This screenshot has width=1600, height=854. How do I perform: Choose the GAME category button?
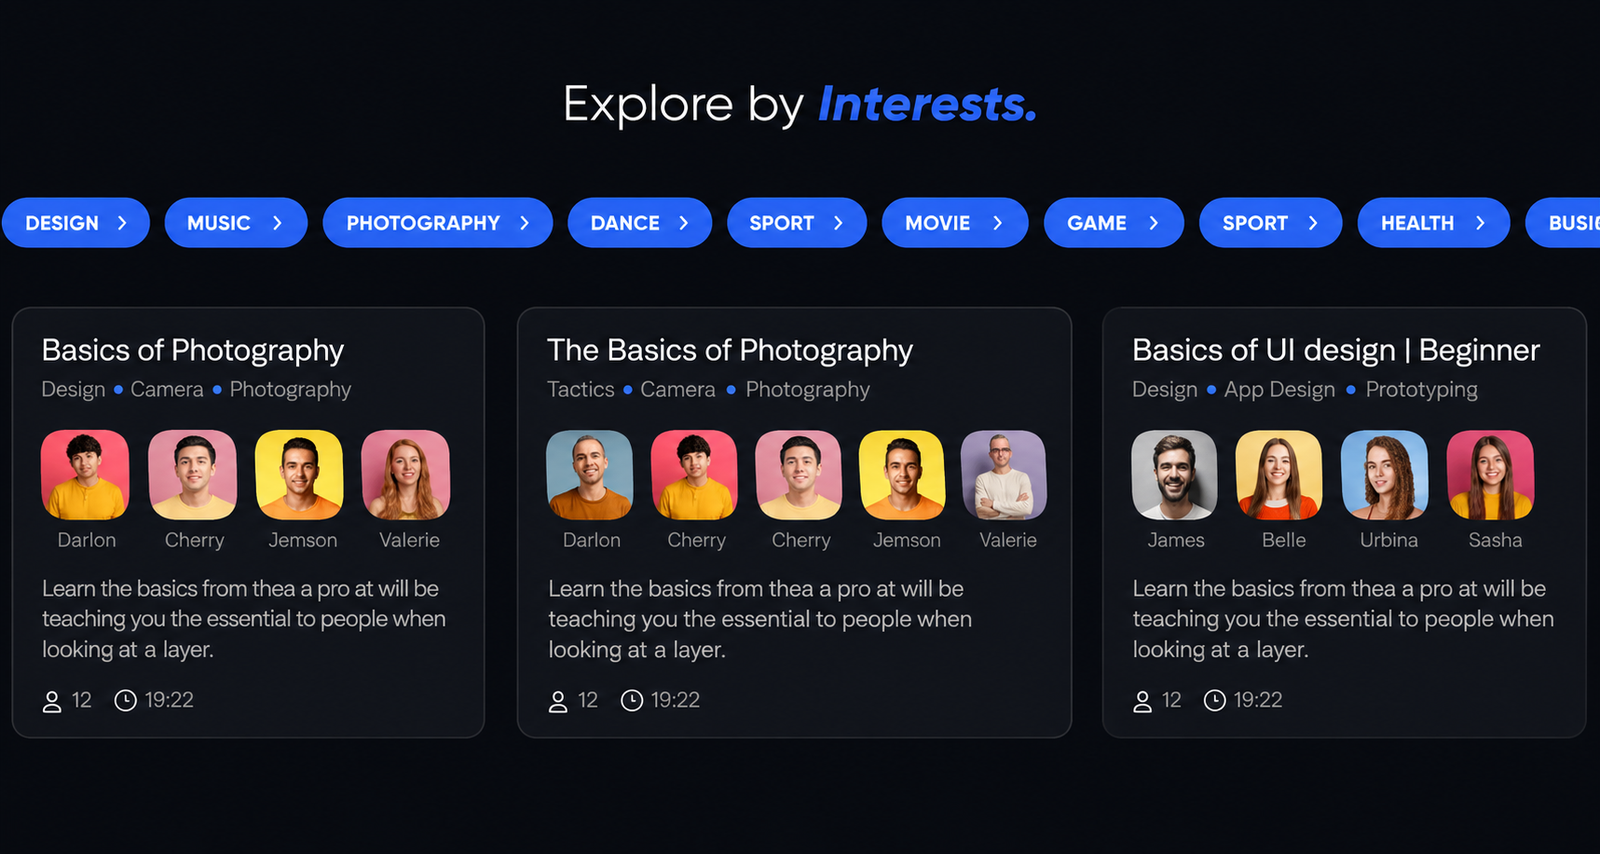pos(1113,223)
